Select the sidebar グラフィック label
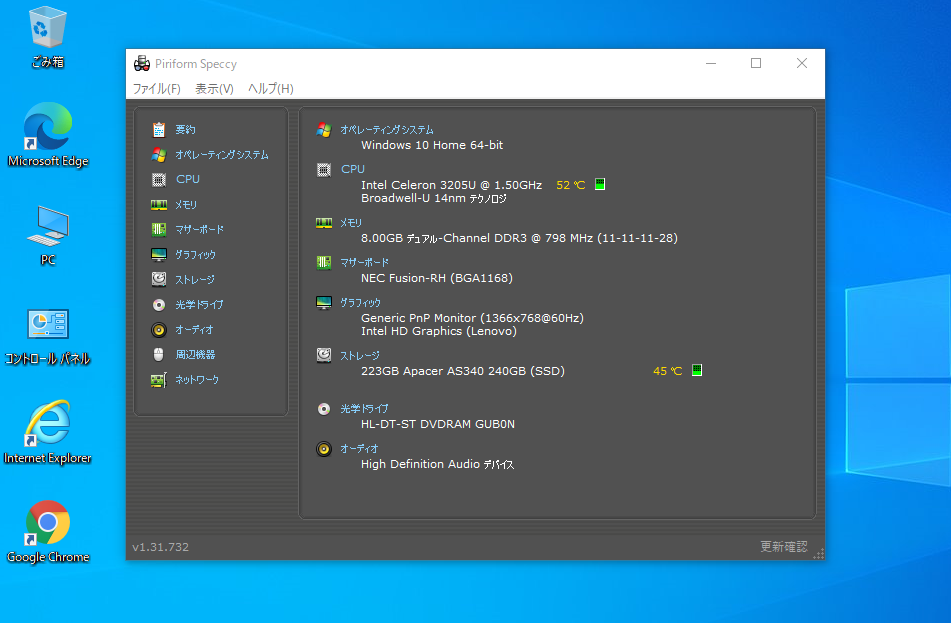Image resolution: width=951 pixels, height=623 pixels. click(x=195, y=255)
